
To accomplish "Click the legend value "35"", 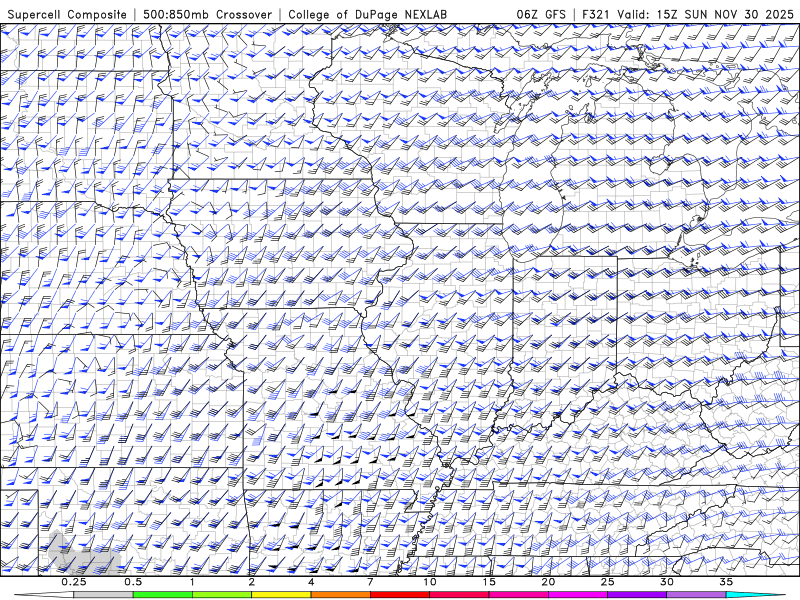I will click(726, 582).
